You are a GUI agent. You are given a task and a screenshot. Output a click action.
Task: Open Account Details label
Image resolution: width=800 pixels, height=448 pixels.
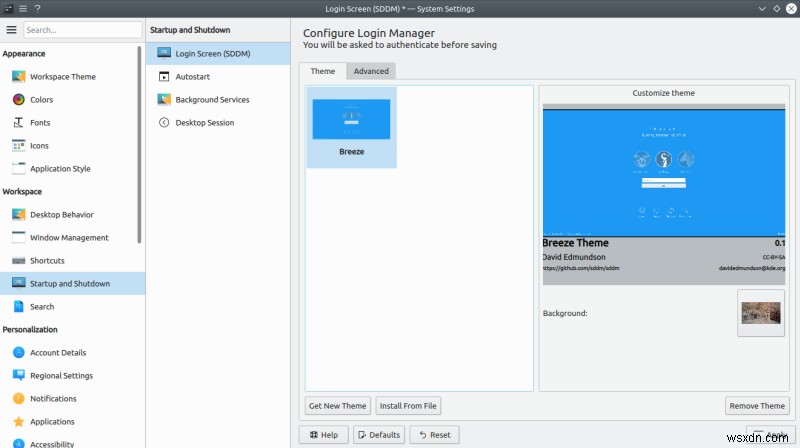coord(58,352)
